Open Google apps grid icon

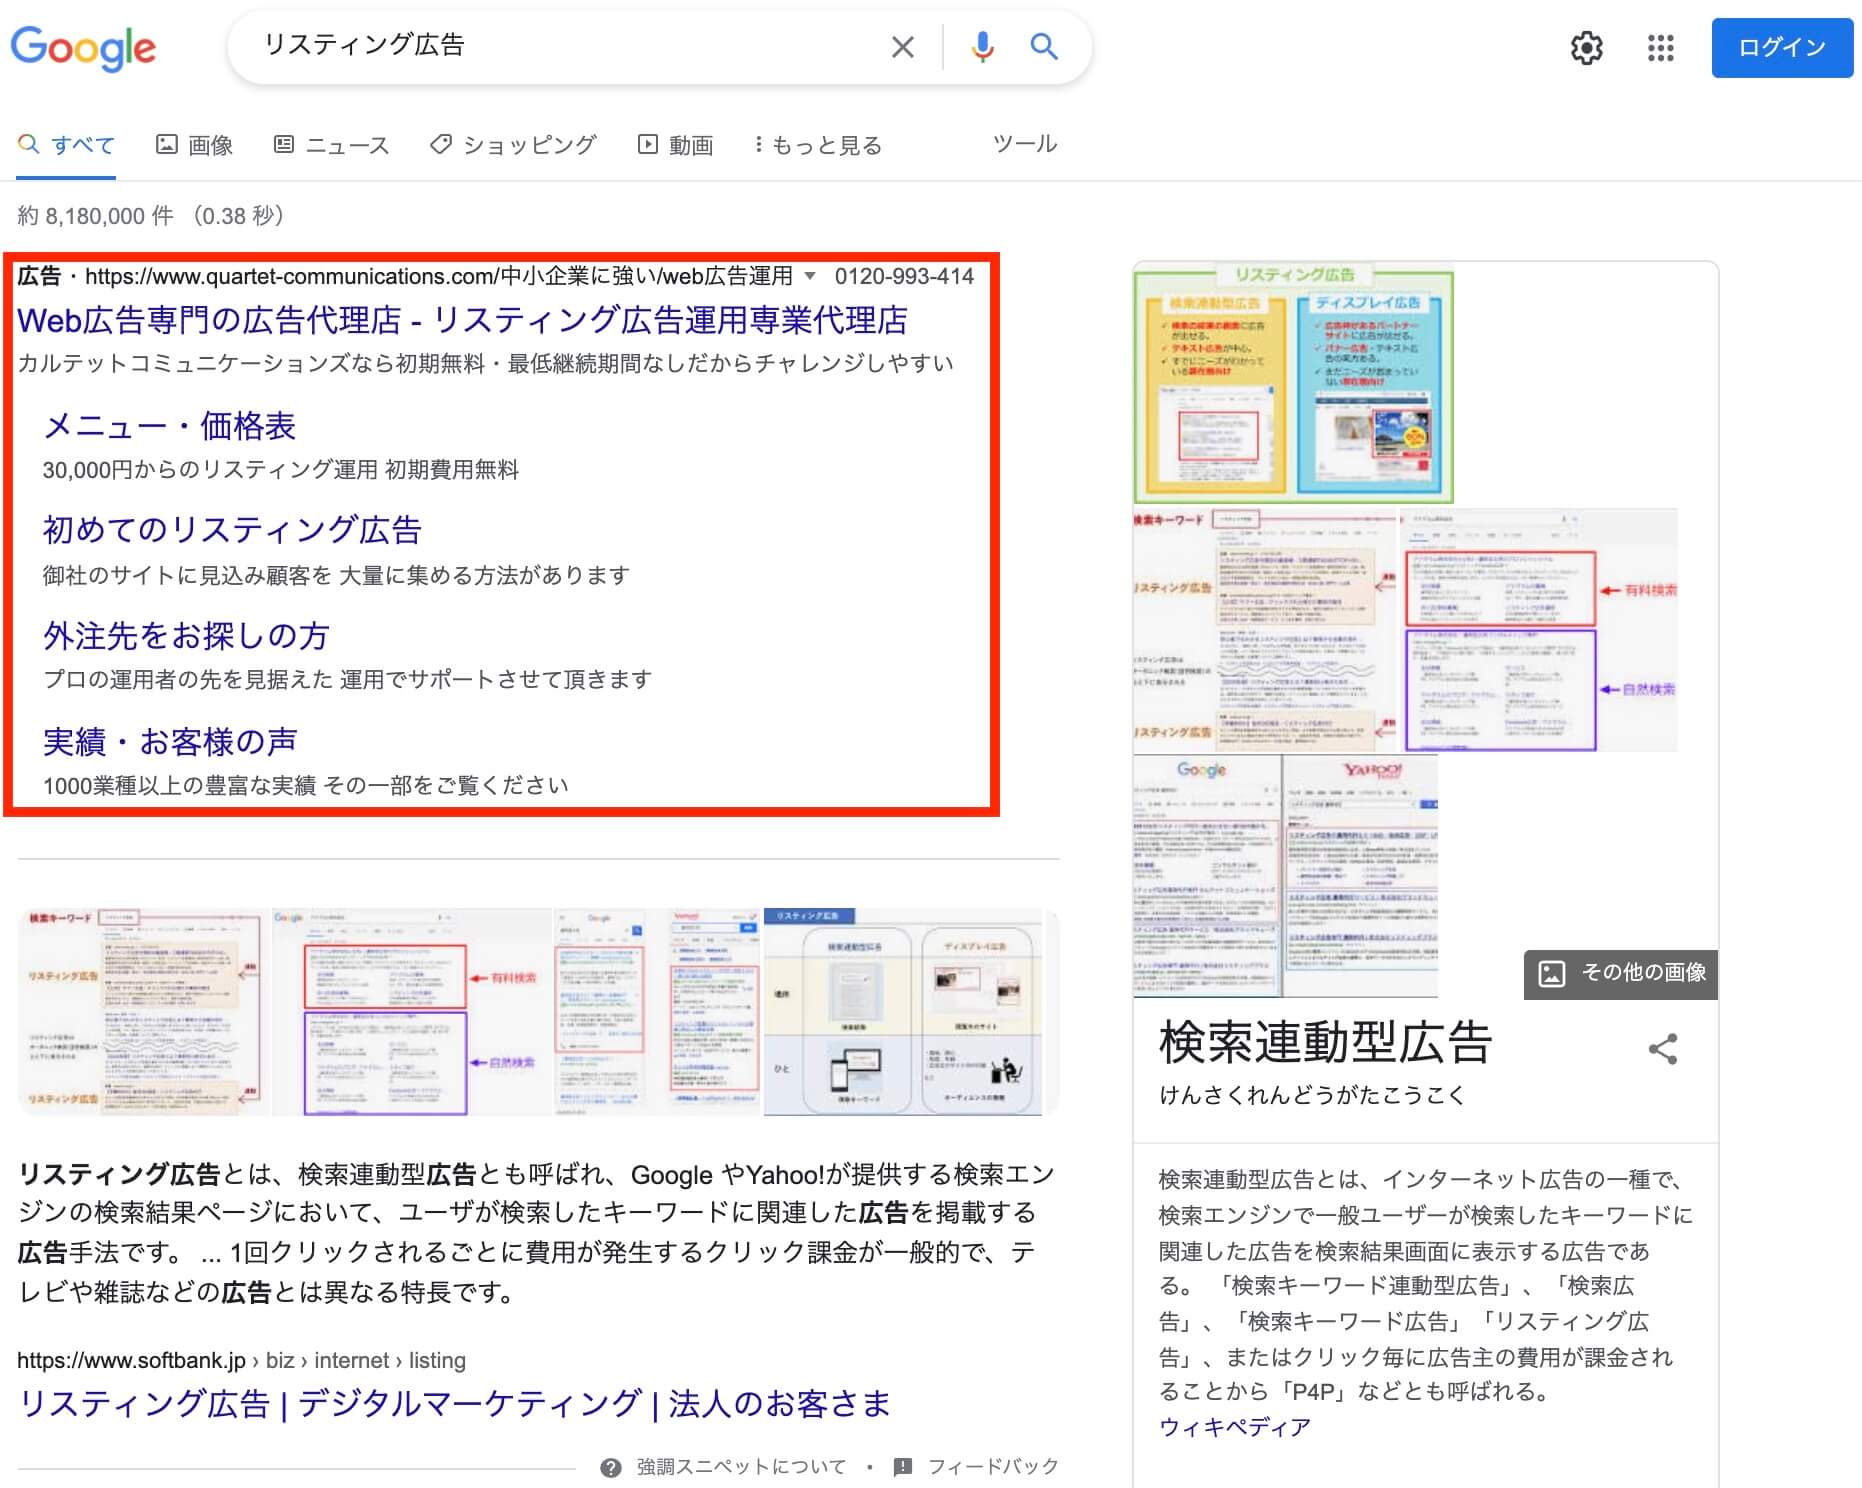[x=1660, y=47]
